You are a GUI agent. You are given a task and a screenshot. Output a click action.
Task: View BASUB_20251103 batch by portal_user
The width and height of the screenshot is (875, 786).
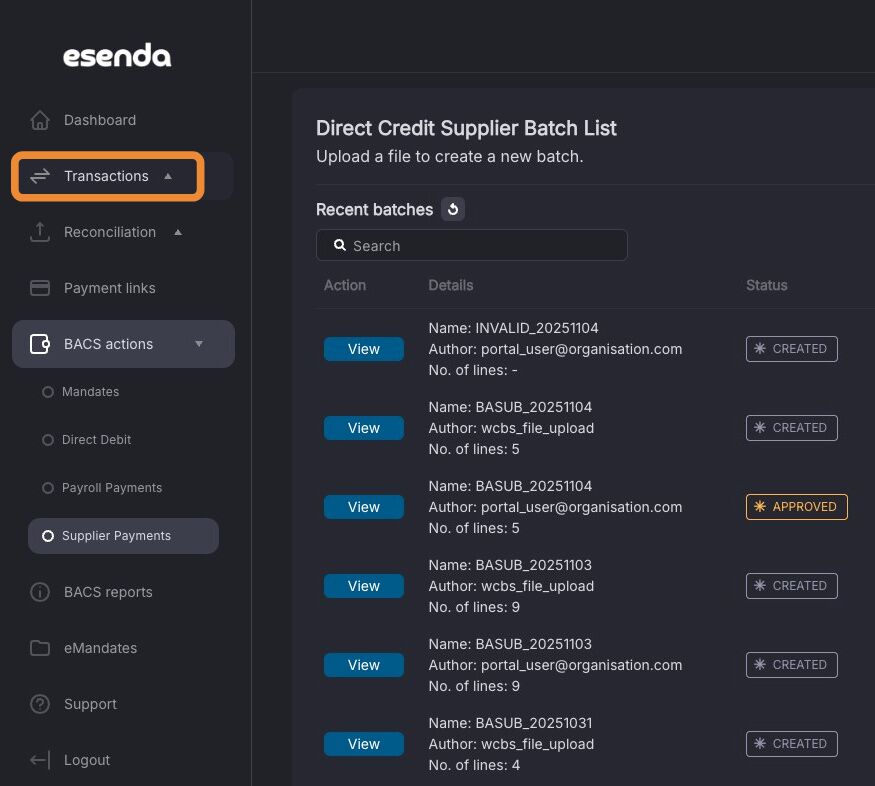tap(364, 665)
